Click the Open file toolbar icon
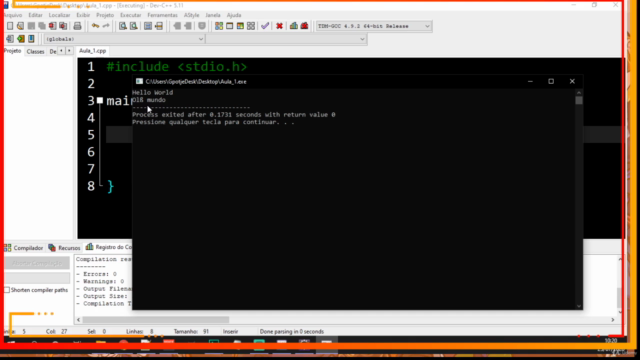Screen dimensions: 640x360 click(20, 26)
